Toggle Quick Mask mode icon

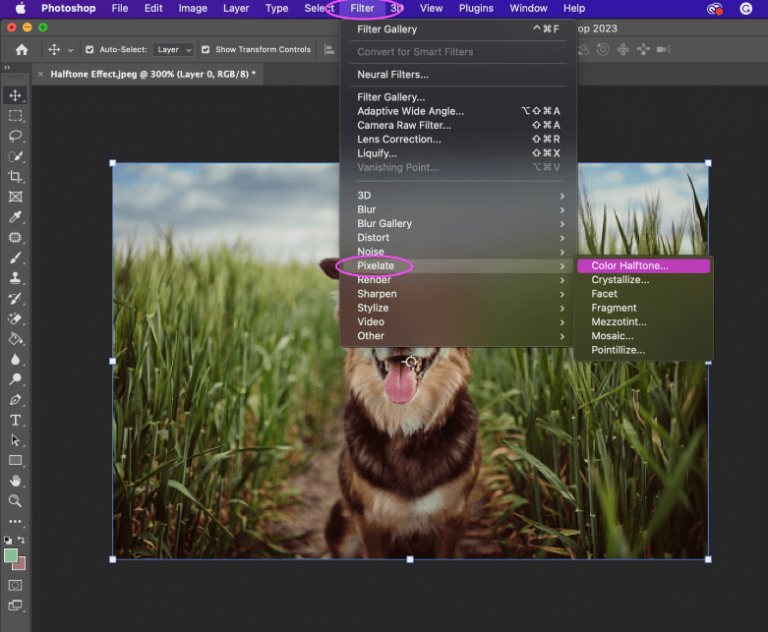(x=15, y=585)
